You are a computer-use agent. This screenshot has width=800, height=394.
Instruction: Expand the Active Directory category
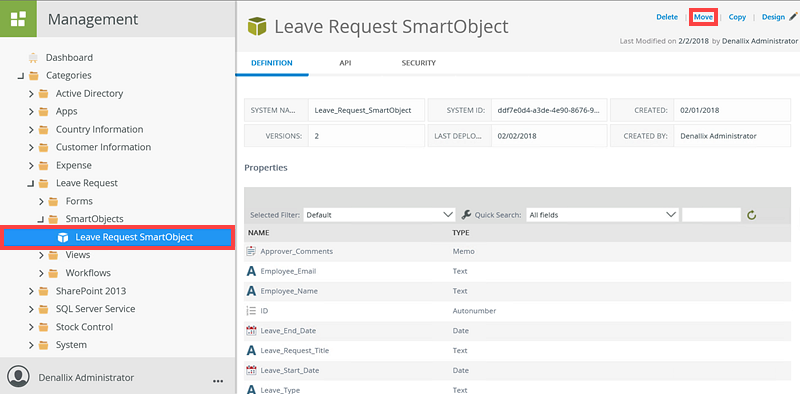(31, 94)
